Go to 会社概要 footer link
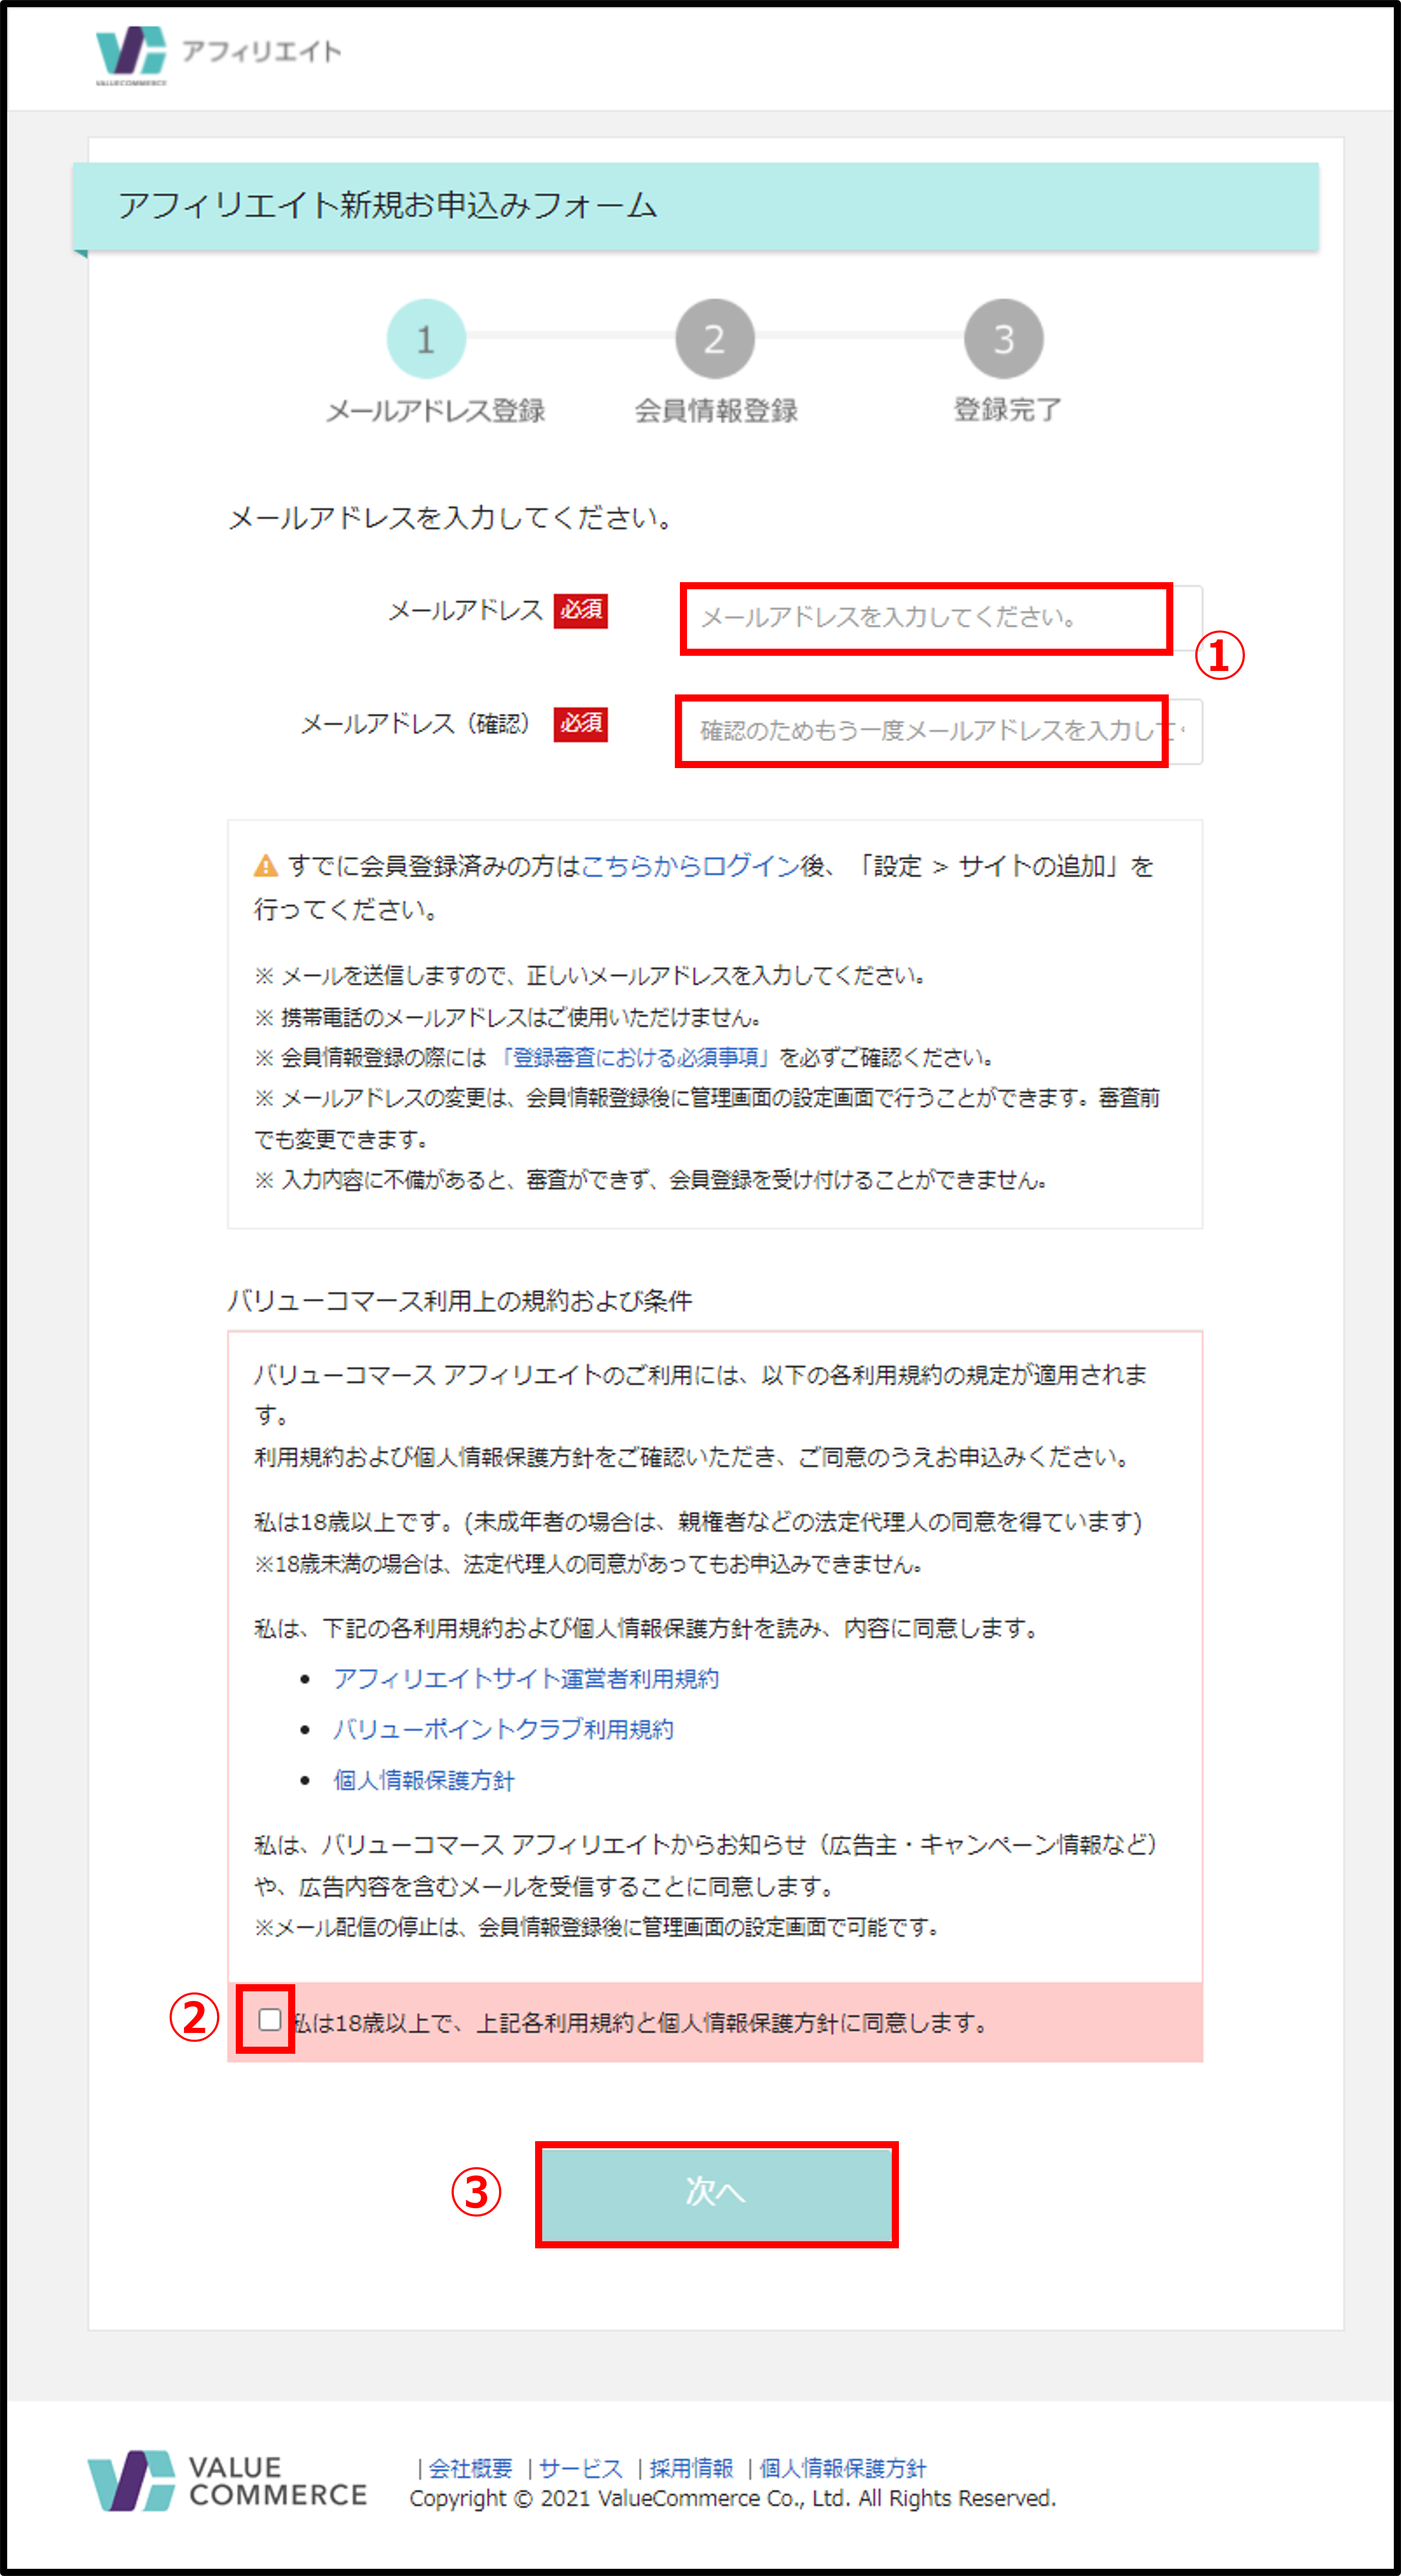 pos(470,2468)
